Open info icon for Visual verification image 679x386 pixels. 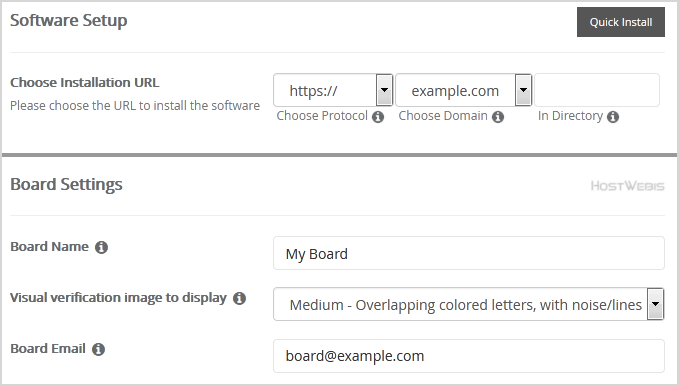[x=239, y=298]
